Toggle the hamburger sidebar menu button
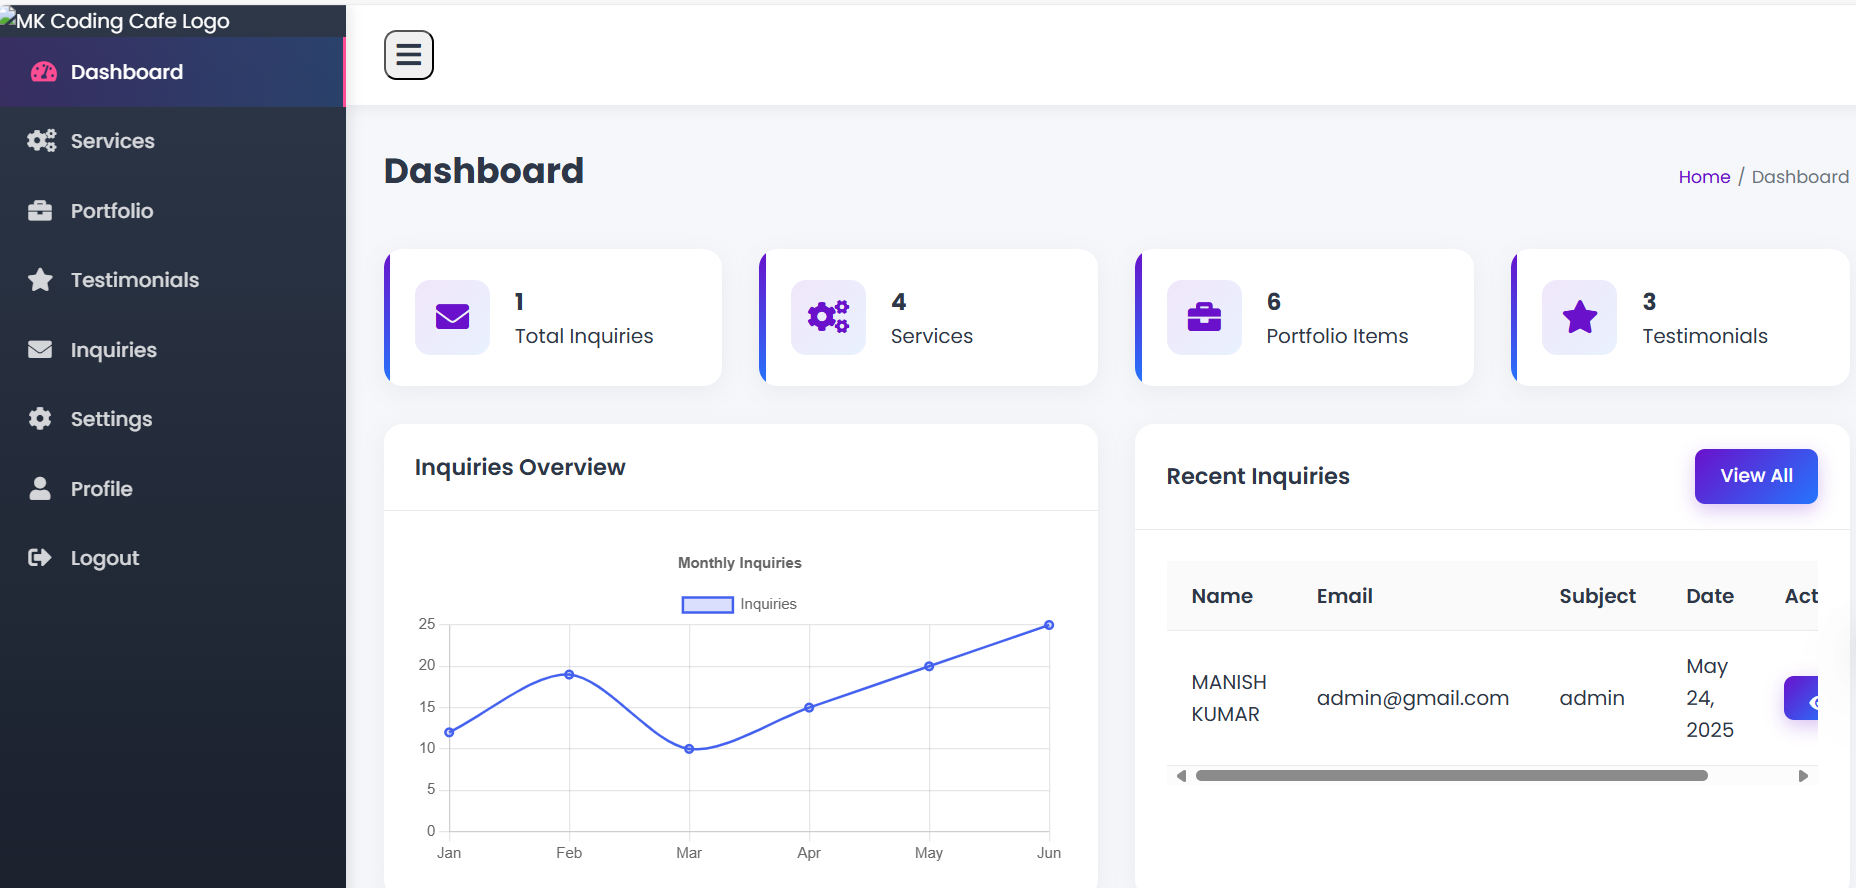Screen dimensions: 1856x888 pos(409,55)
